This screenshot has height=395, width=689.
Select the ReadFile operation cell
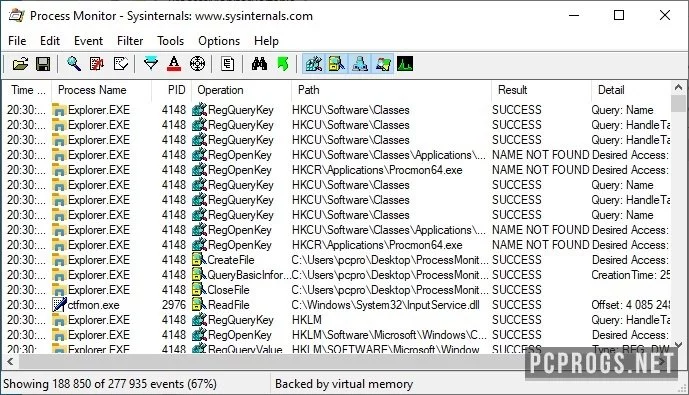click(228, 305)
